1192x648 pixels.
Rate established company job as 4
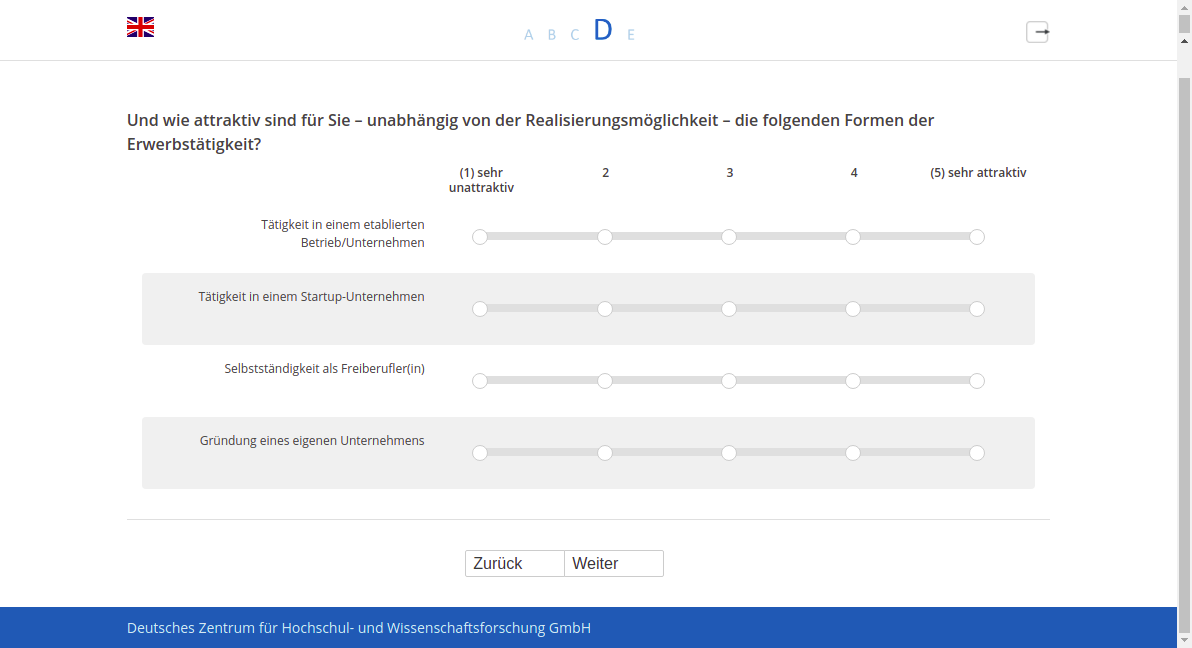point(853,237)
